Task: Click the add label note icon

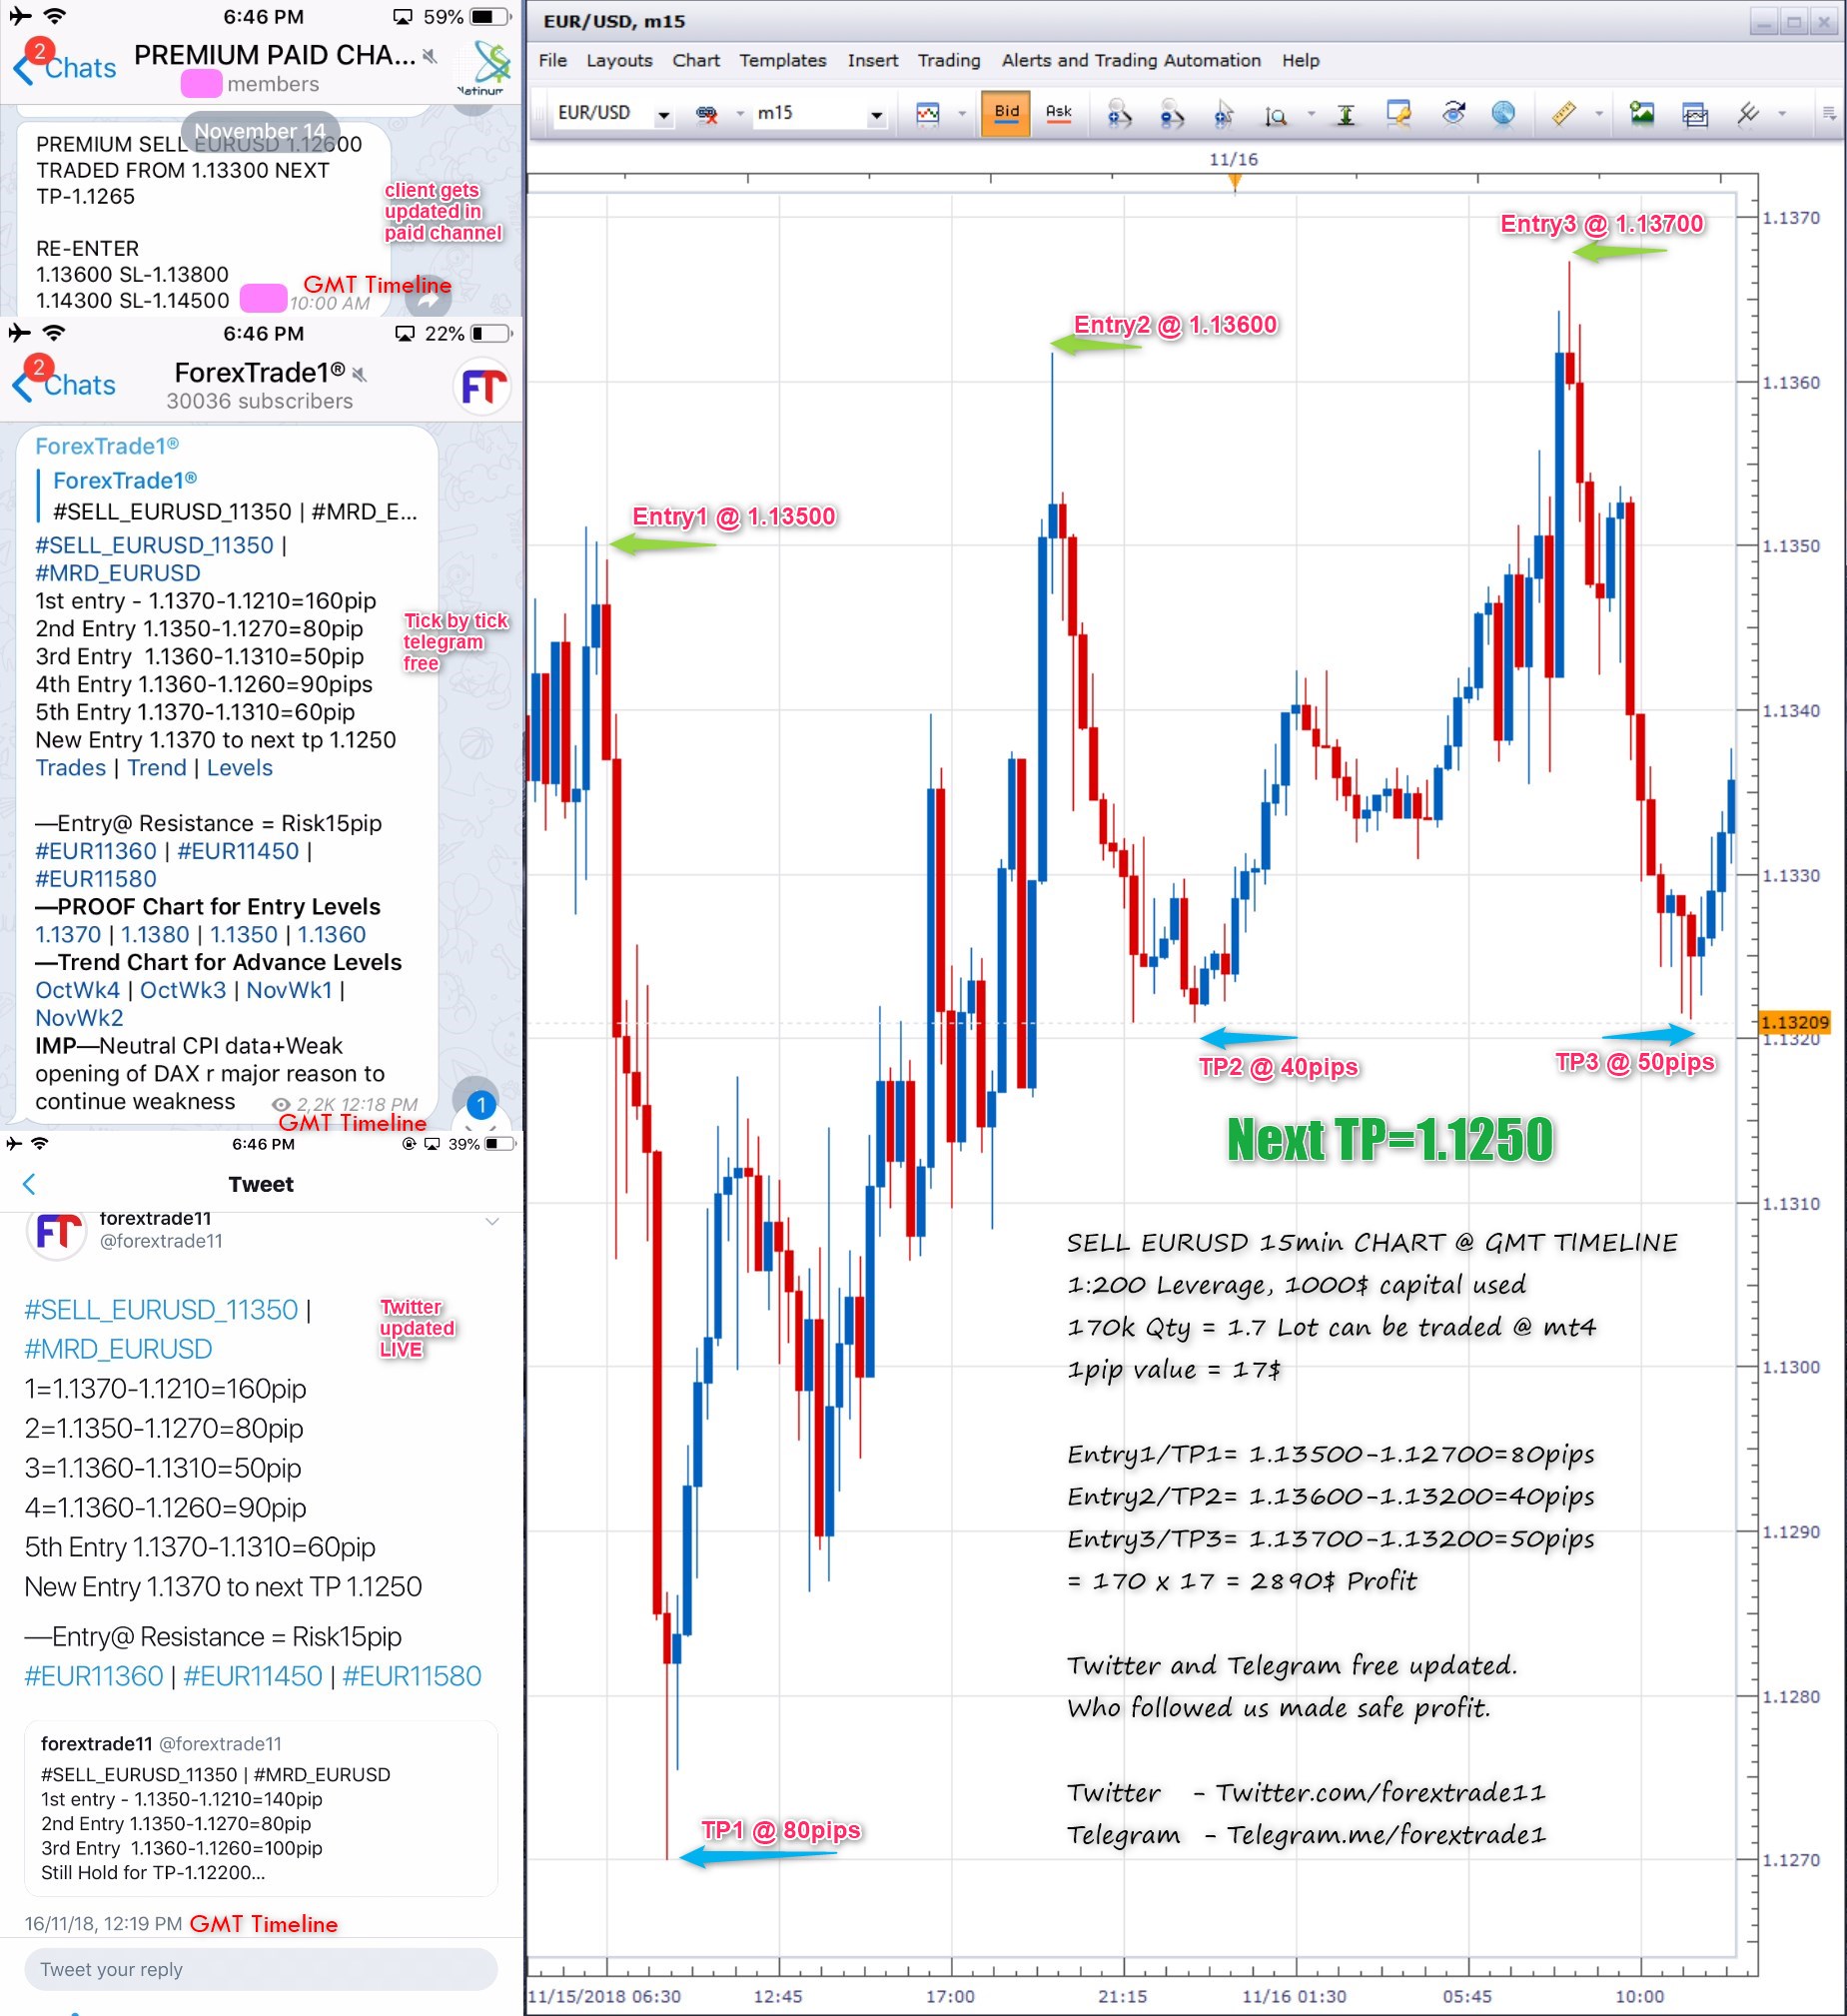Action: click(x=1398, y=113)
